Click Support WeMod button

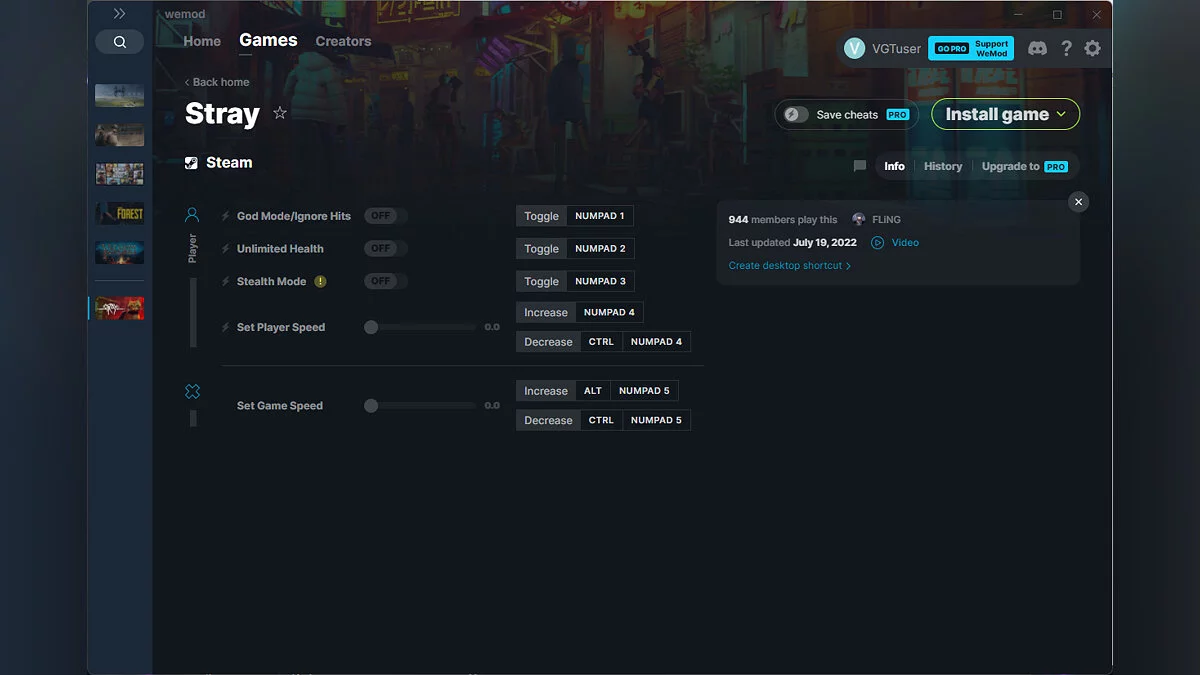pos(992,48)
